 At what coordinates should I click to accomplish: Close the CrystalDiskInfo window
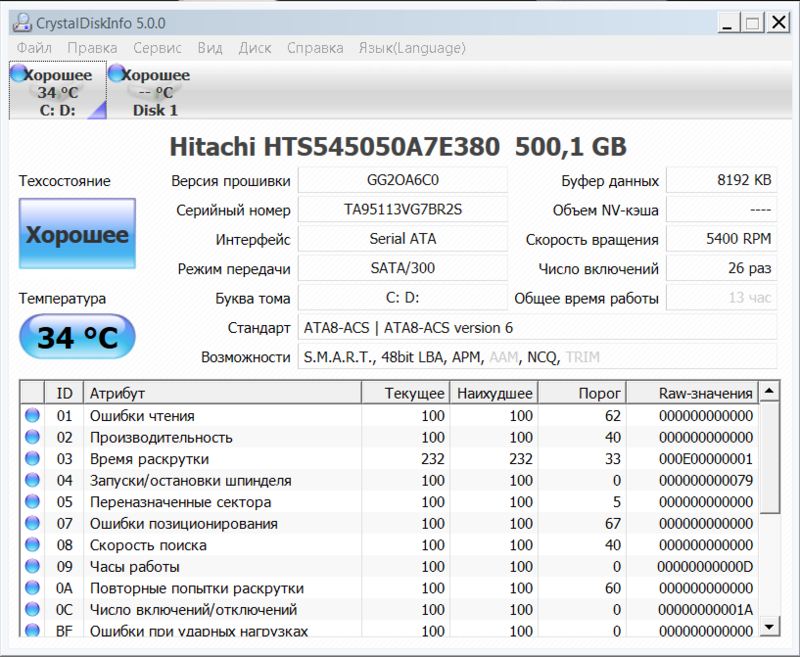tap(779, 22)
